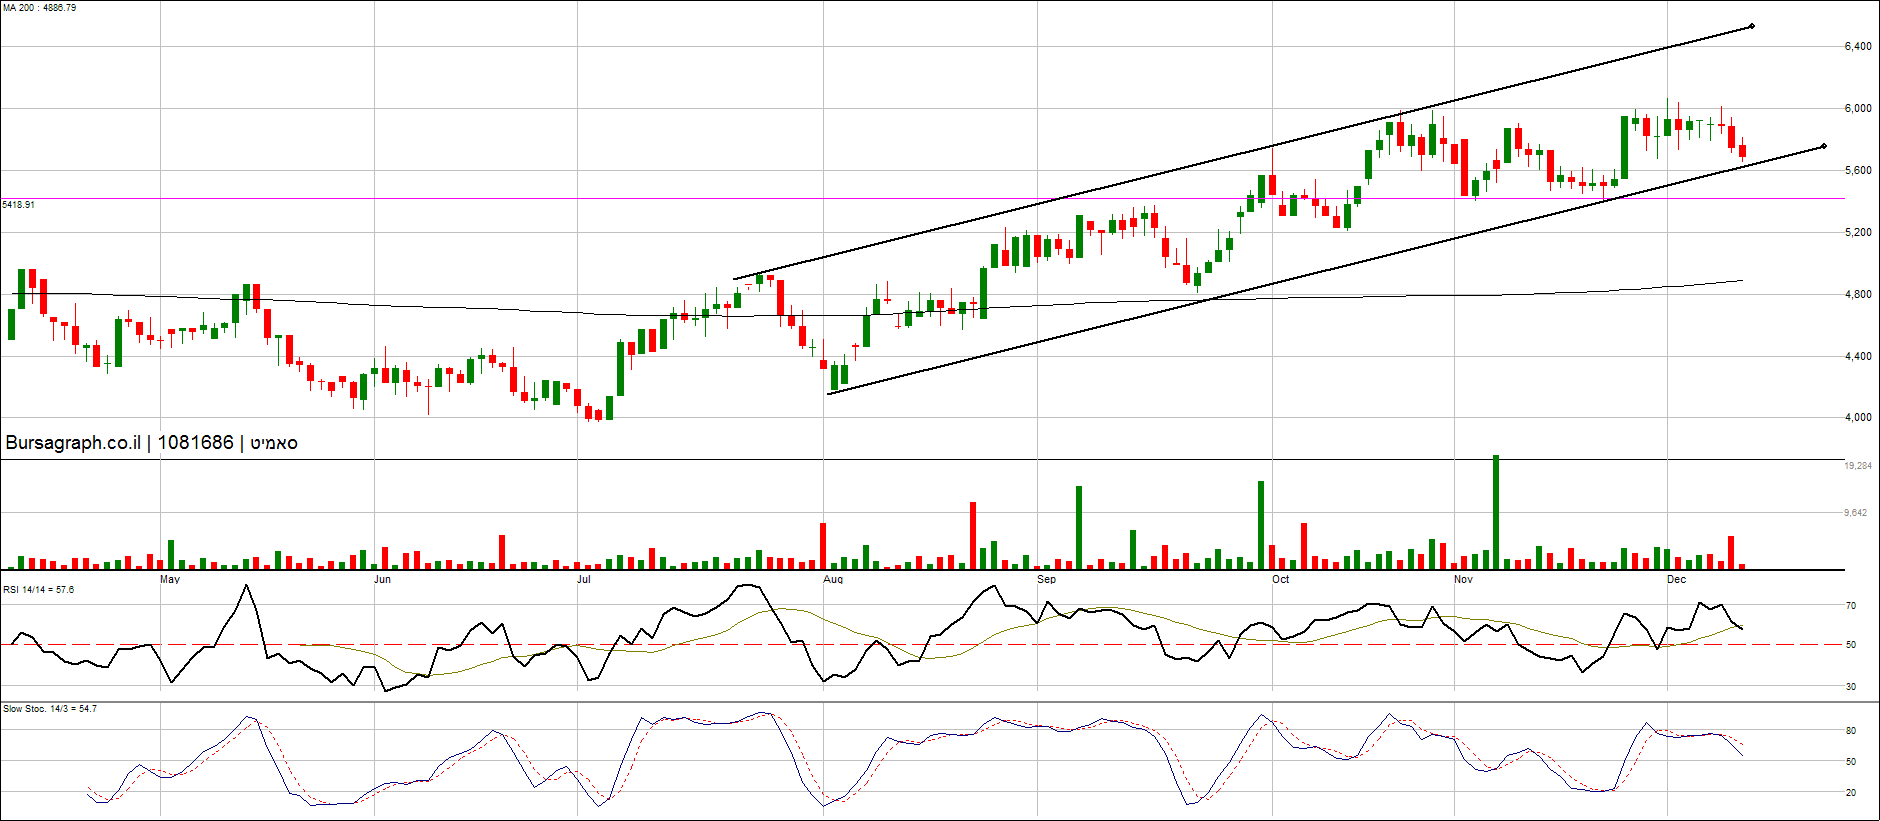Select the RSI 14/14 indicator label
1880x821 pixels.
[x=38, y=590]
